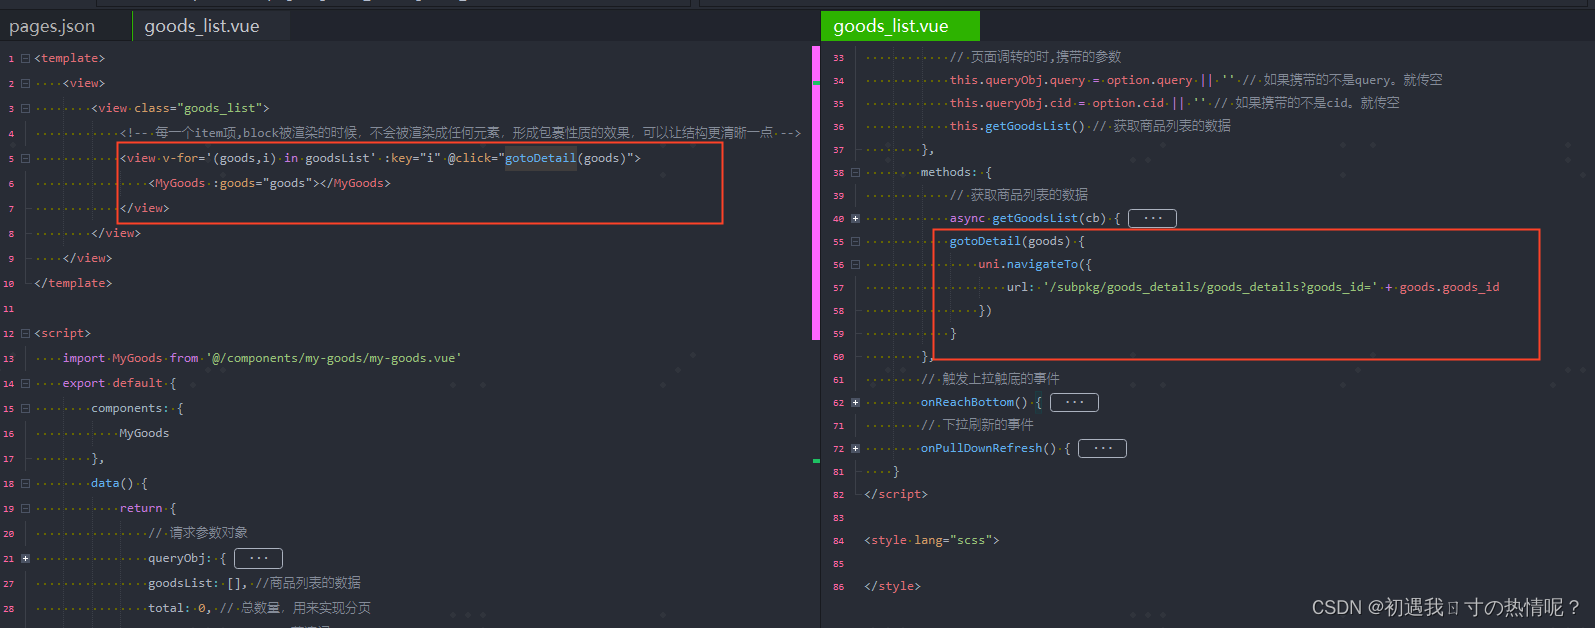The image size is (1595, 628).
Task: Collapse the <view> block at line 2
Action: coord(25,84)
